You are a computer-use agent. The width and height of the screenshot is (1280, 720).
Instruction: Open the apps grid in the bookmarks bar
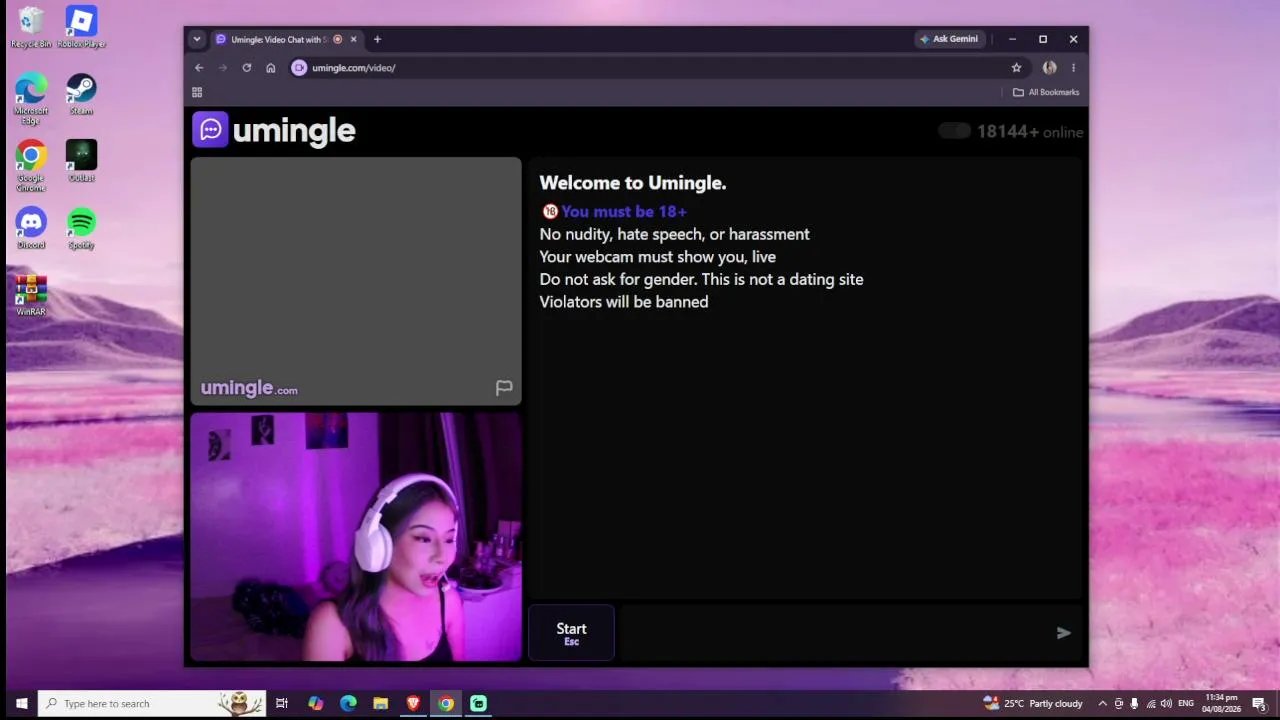click(x=197, y=92)
